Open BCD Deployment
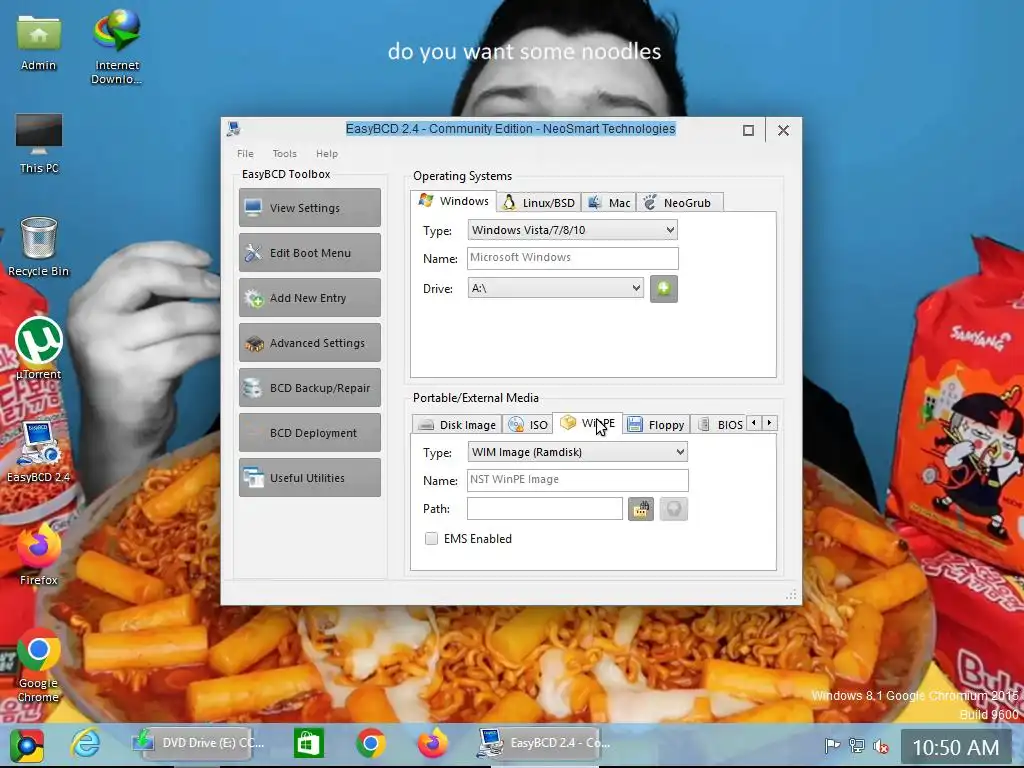 310,433
